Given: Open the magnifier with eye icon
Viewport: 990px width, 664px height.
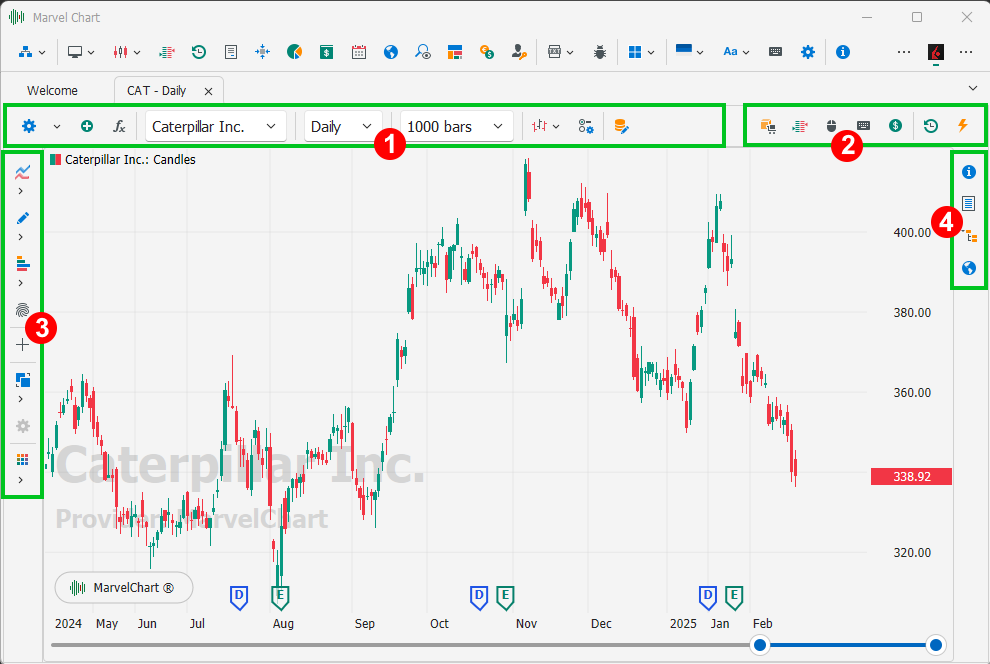Looking at the screenshot, I should (x=422, y=52).
